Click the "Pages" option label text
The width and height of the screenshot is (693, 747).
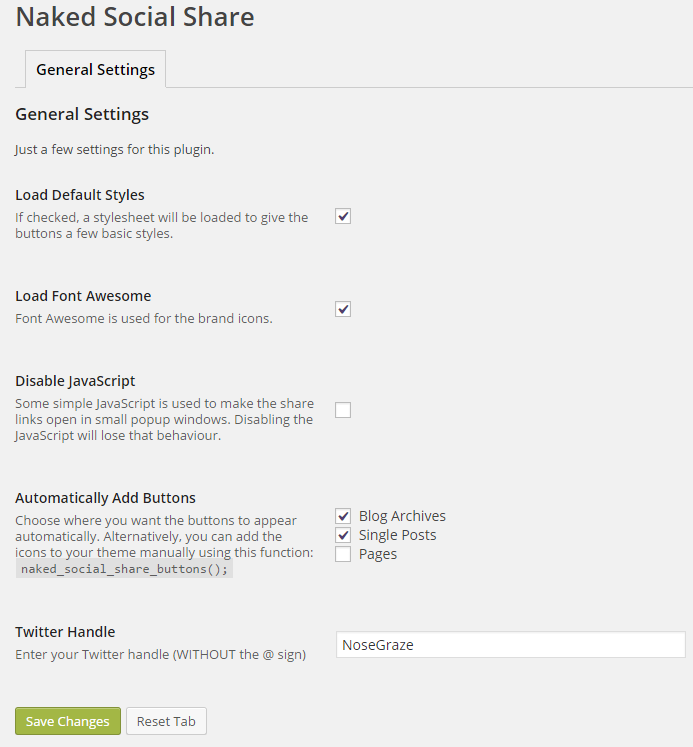pos(378,554)
